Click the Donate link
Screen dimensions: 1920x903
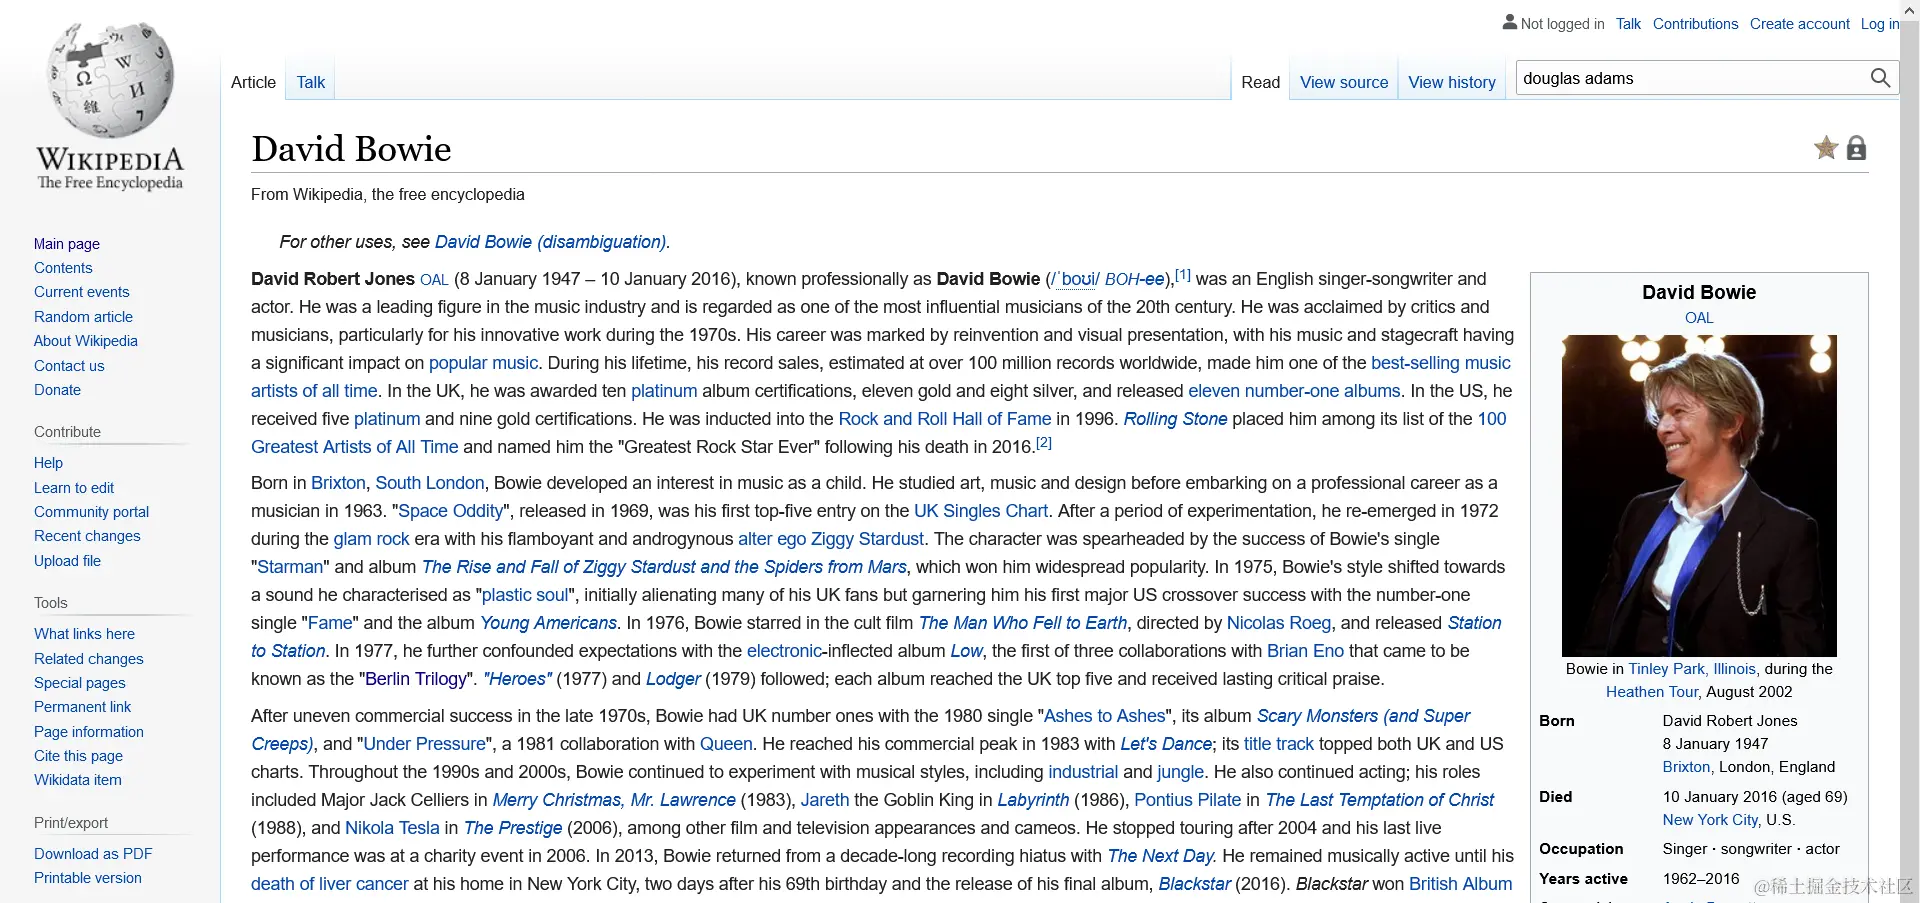click(57, 390)
